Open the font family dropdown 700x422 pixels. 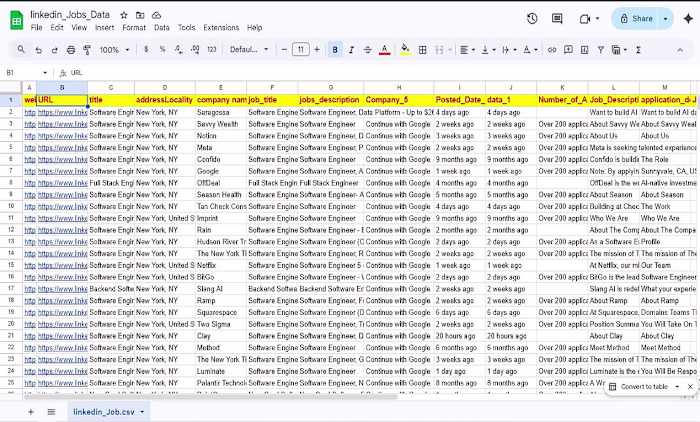pos(249,50)
